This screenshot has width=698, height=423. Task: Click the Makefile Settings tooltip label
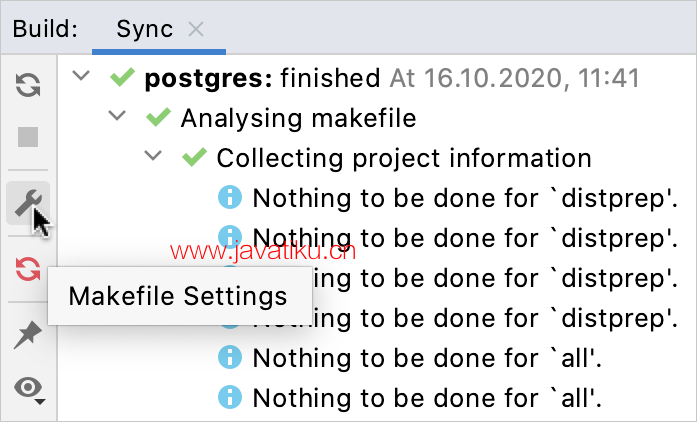click(x=178, y=296)
